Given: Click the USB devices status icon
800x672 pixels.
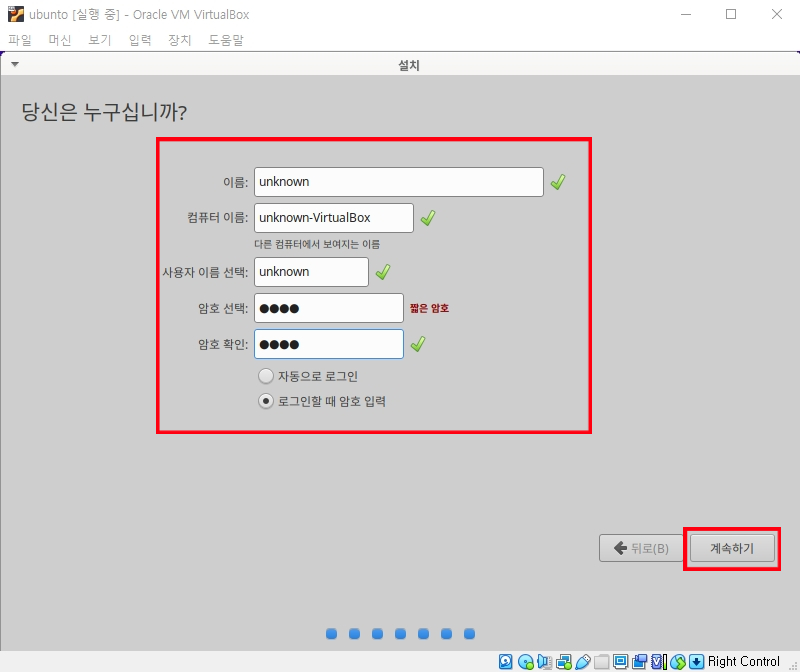Looking at the screenshot, I should point(583,662).
